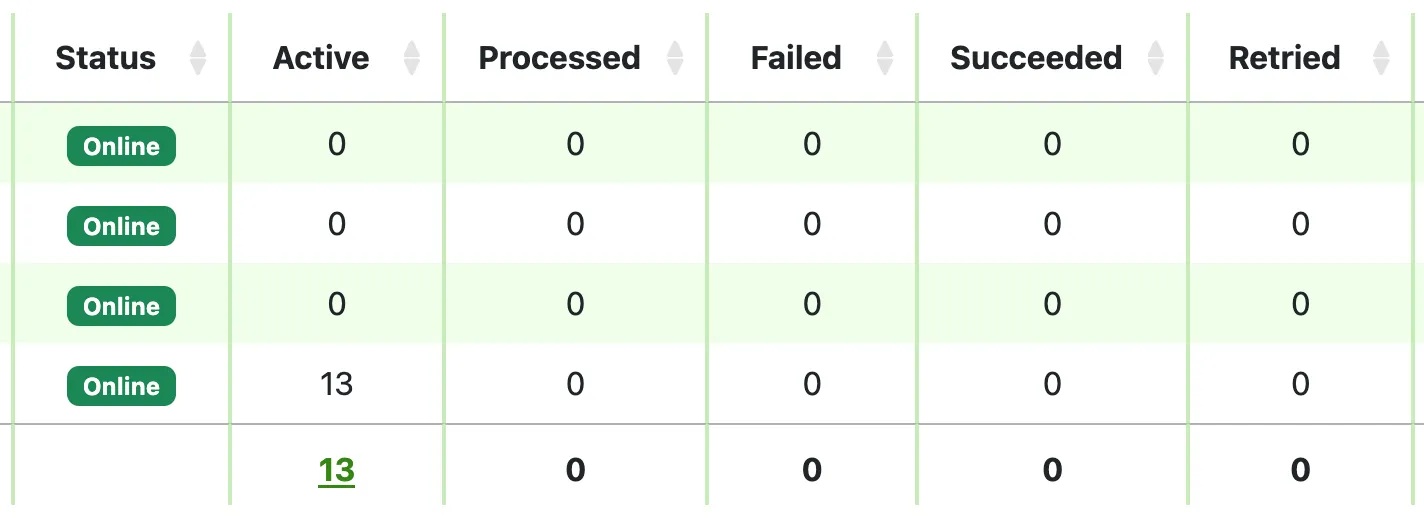
Task: Open the underlined 13 active tasks link
Action: point(336,470)
